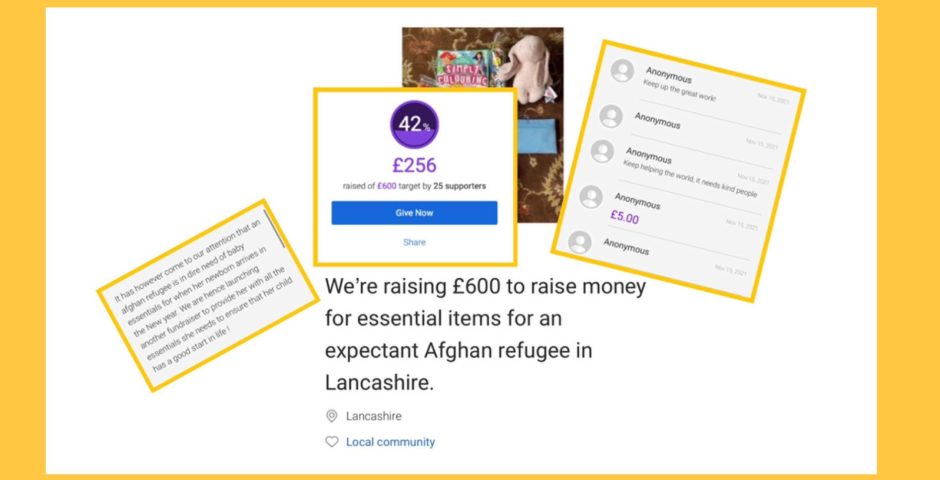Click the 42% progress circle
This screenshot has height=480, width=940.
click(x=414, y=125)
